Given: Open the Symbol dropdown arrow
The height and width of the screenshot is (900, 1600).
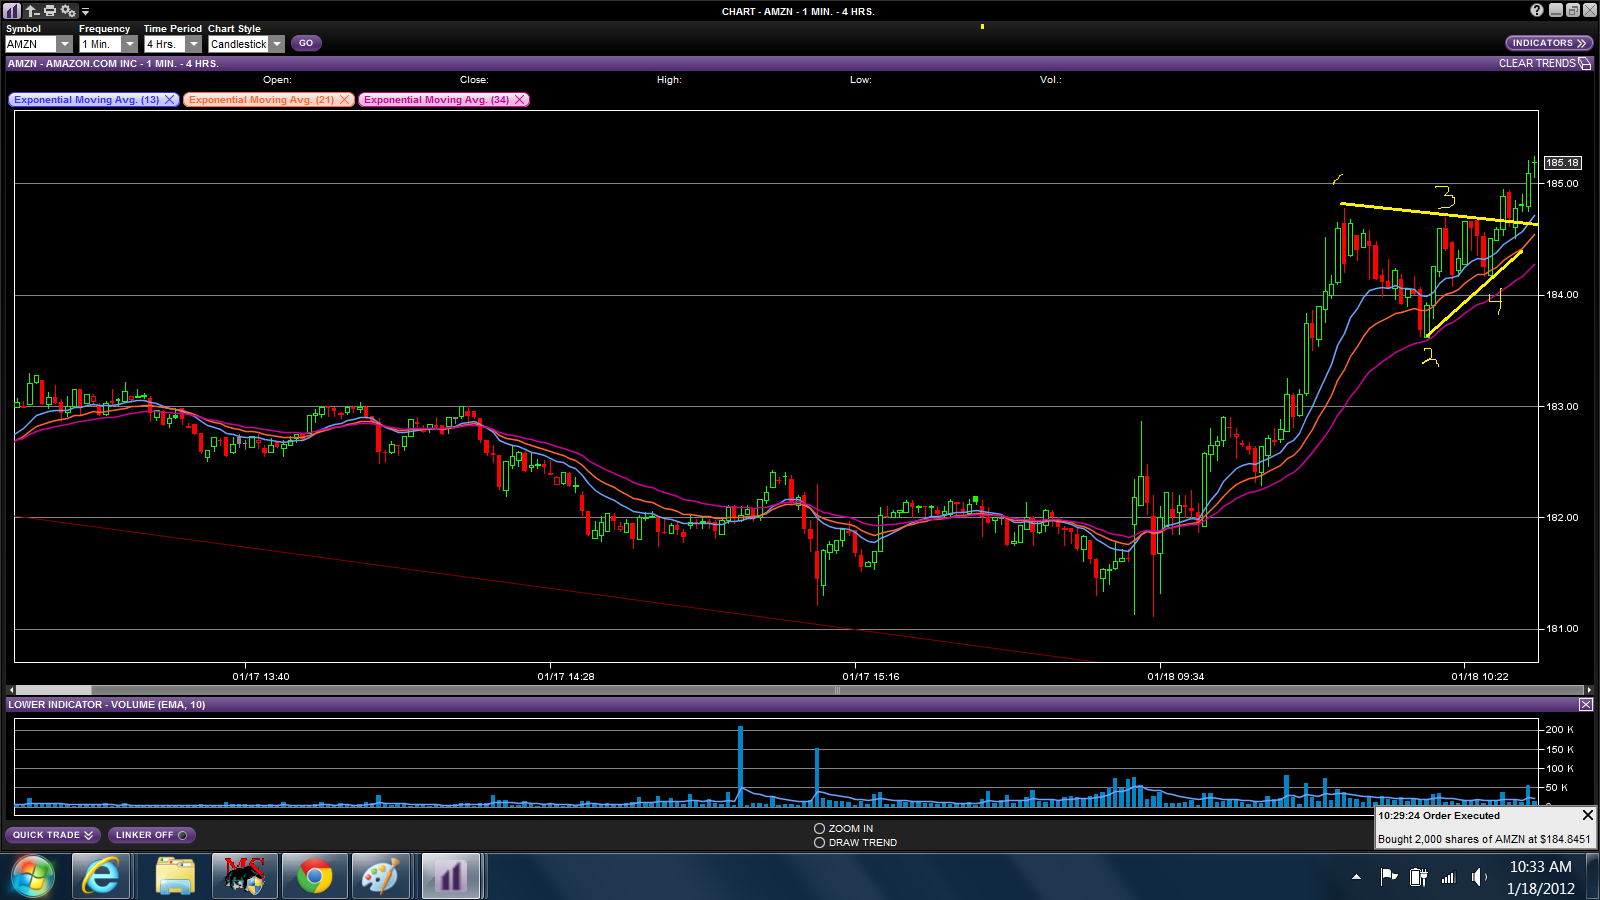Looking at the screenshot, I should 65,44.
